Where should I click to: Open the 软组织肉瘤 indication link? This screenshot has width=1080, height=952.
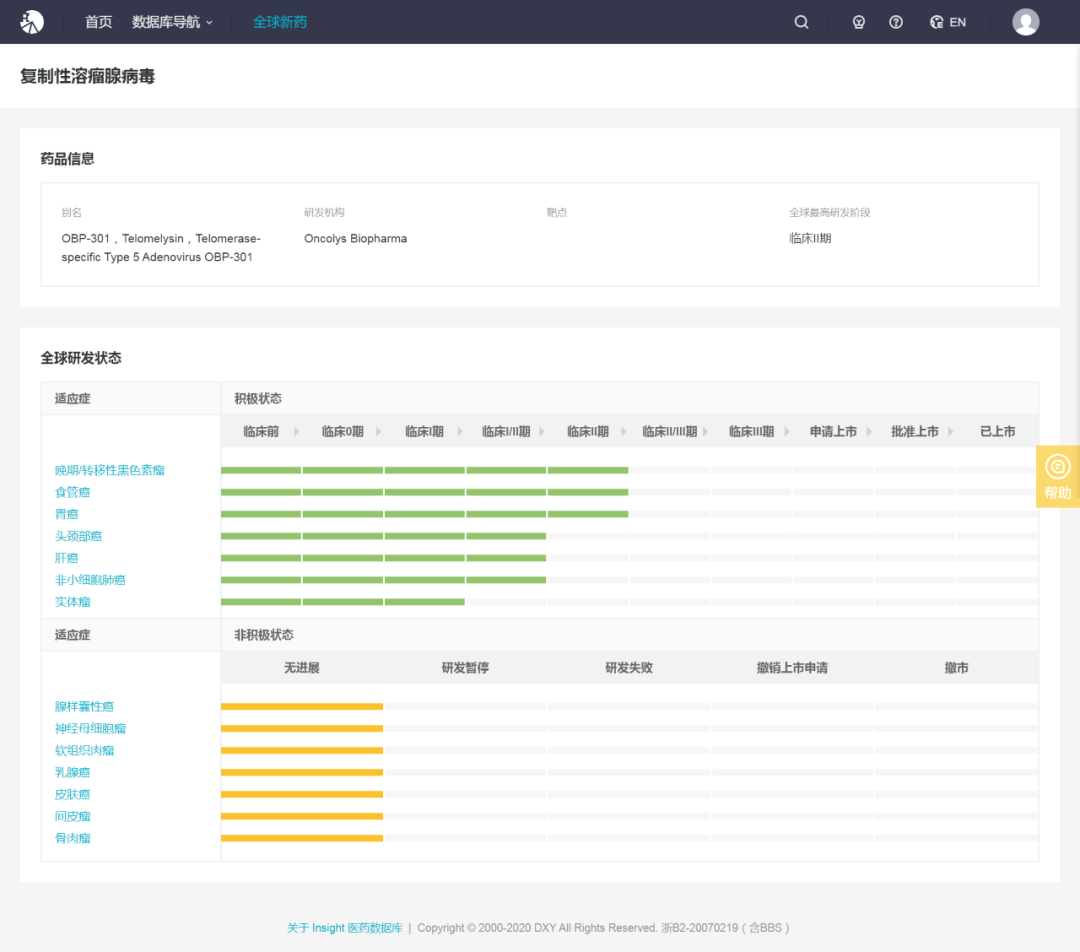tap(84, 751)
